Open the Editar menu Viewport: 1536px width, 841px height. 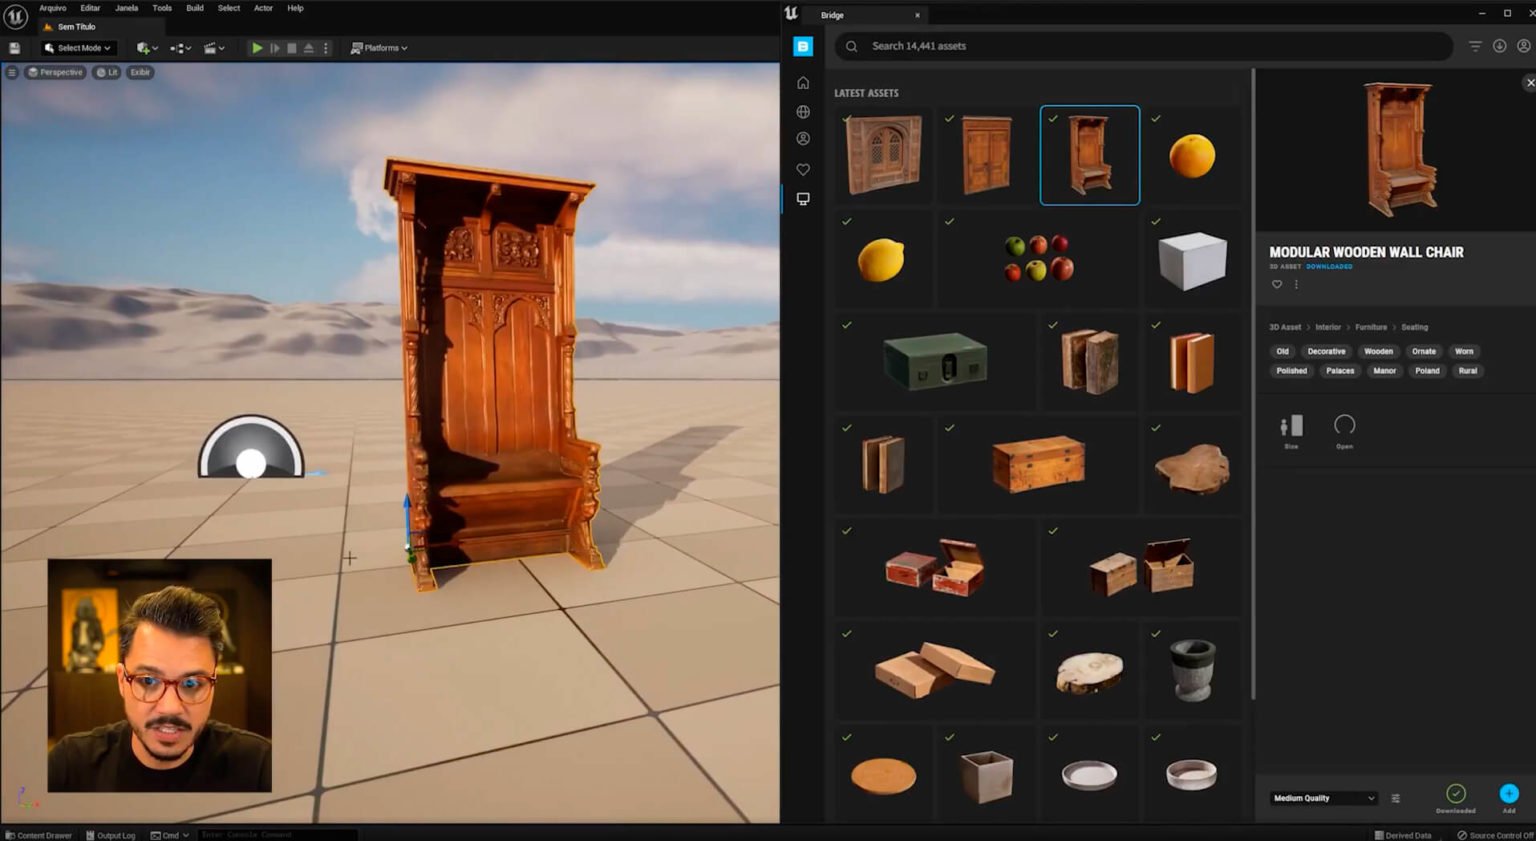pyautogui.click(x=89, y=8)
